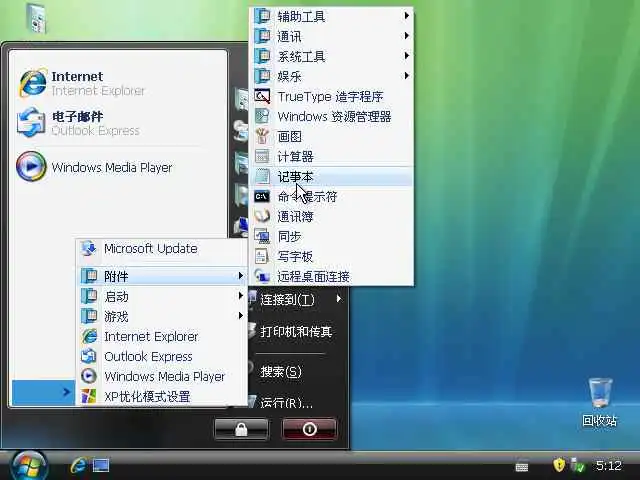This screenshot has width=640, height=480.
Task: Click the Paint brush icon beside 画图
Action: coord(262,136)
